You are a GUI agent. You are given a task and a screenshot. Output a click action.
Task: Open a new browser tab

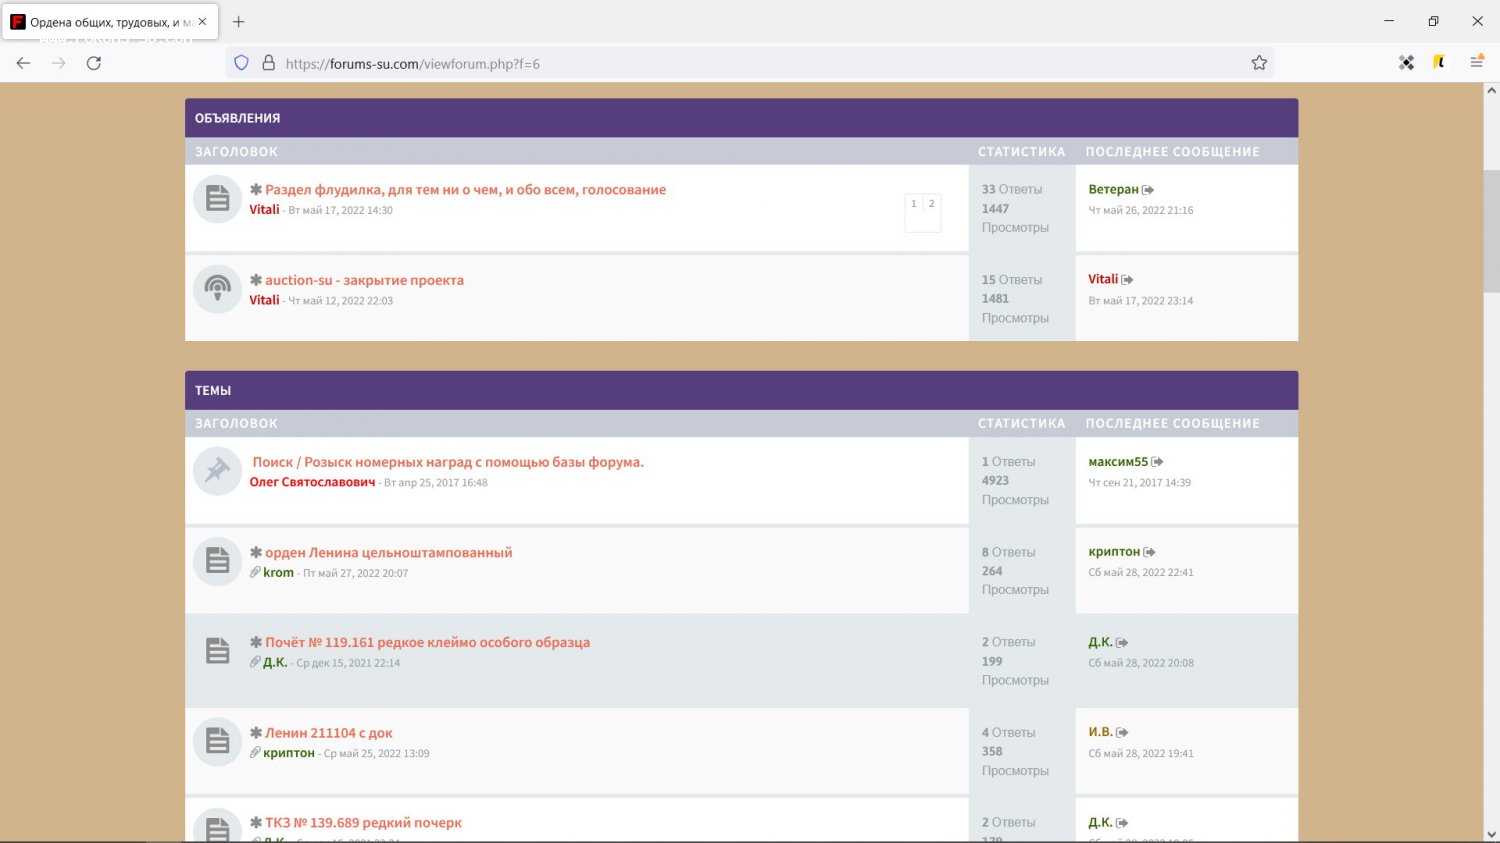238,21
